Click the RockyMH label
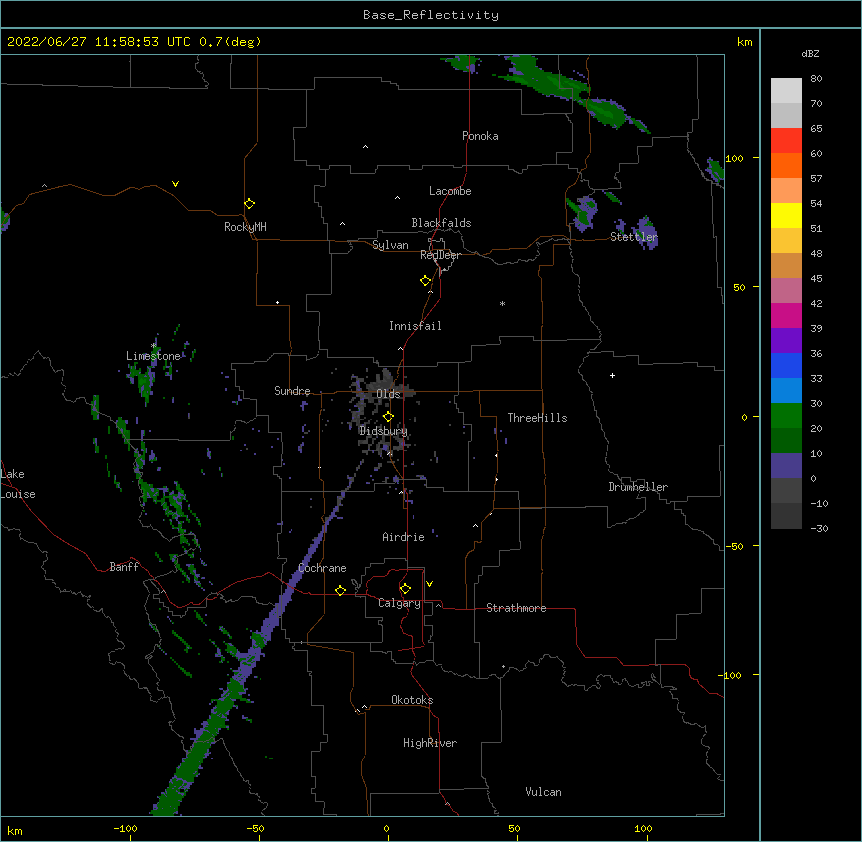Screen dimensions: 862x842 click(245, 226)
